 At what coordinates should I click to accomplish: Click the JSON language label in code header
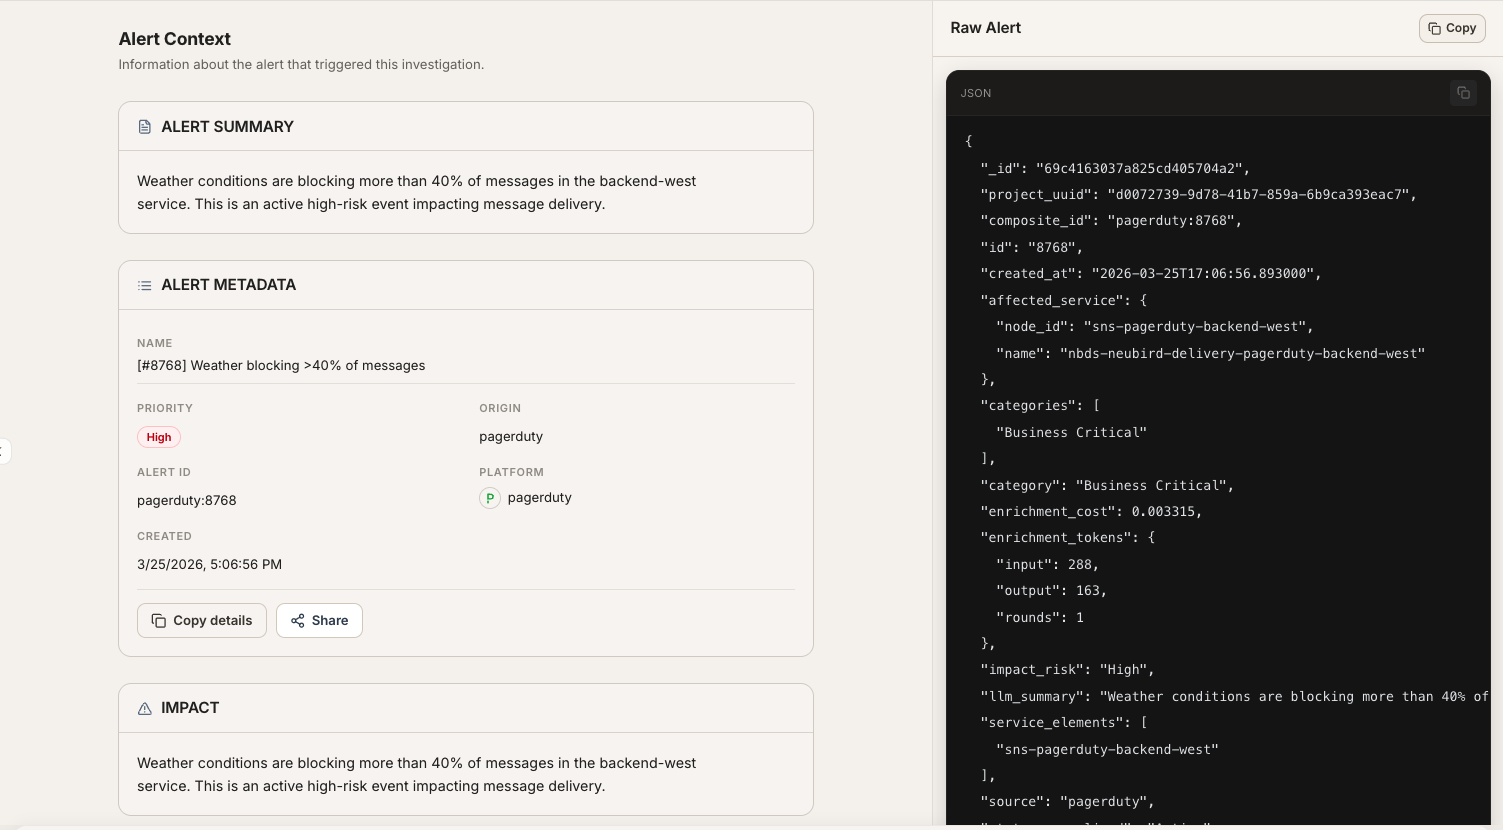pyautogui.click(x=976, y=93)
